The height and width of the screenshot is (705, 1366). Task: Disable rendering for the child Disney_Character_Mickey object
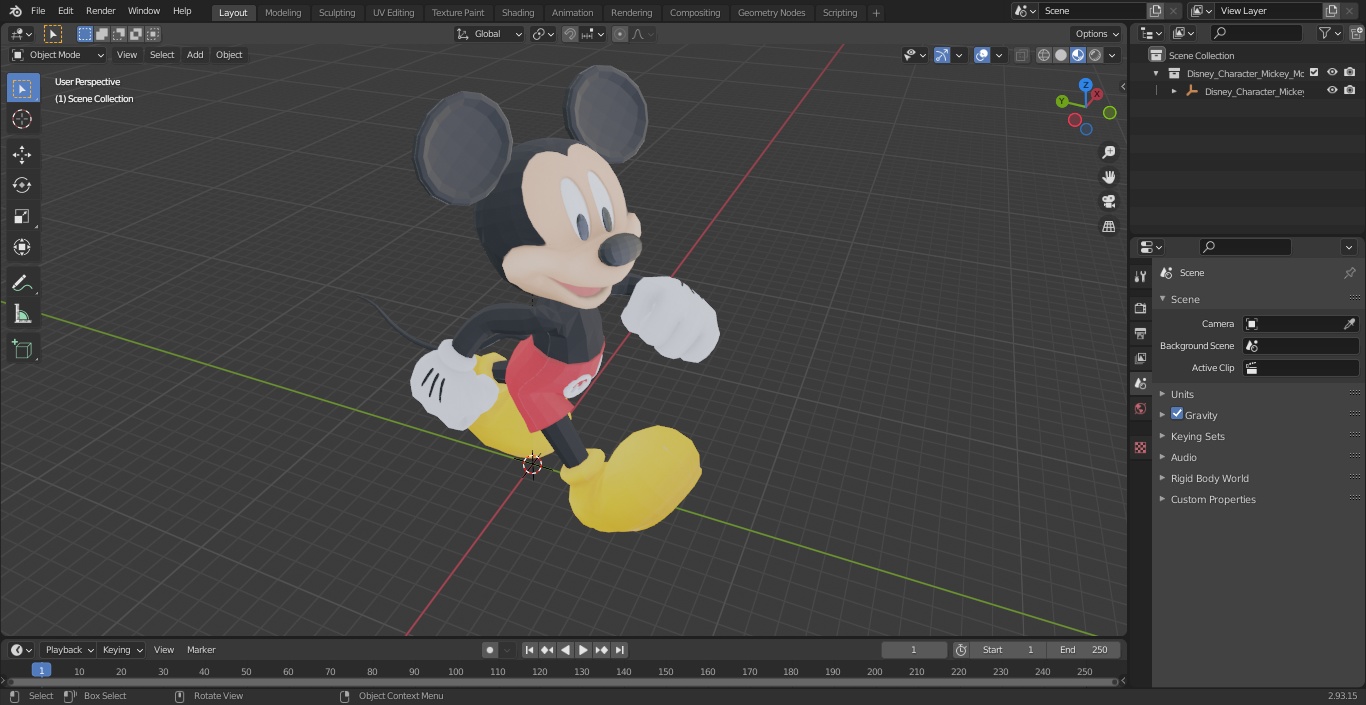coord(1350,90)
